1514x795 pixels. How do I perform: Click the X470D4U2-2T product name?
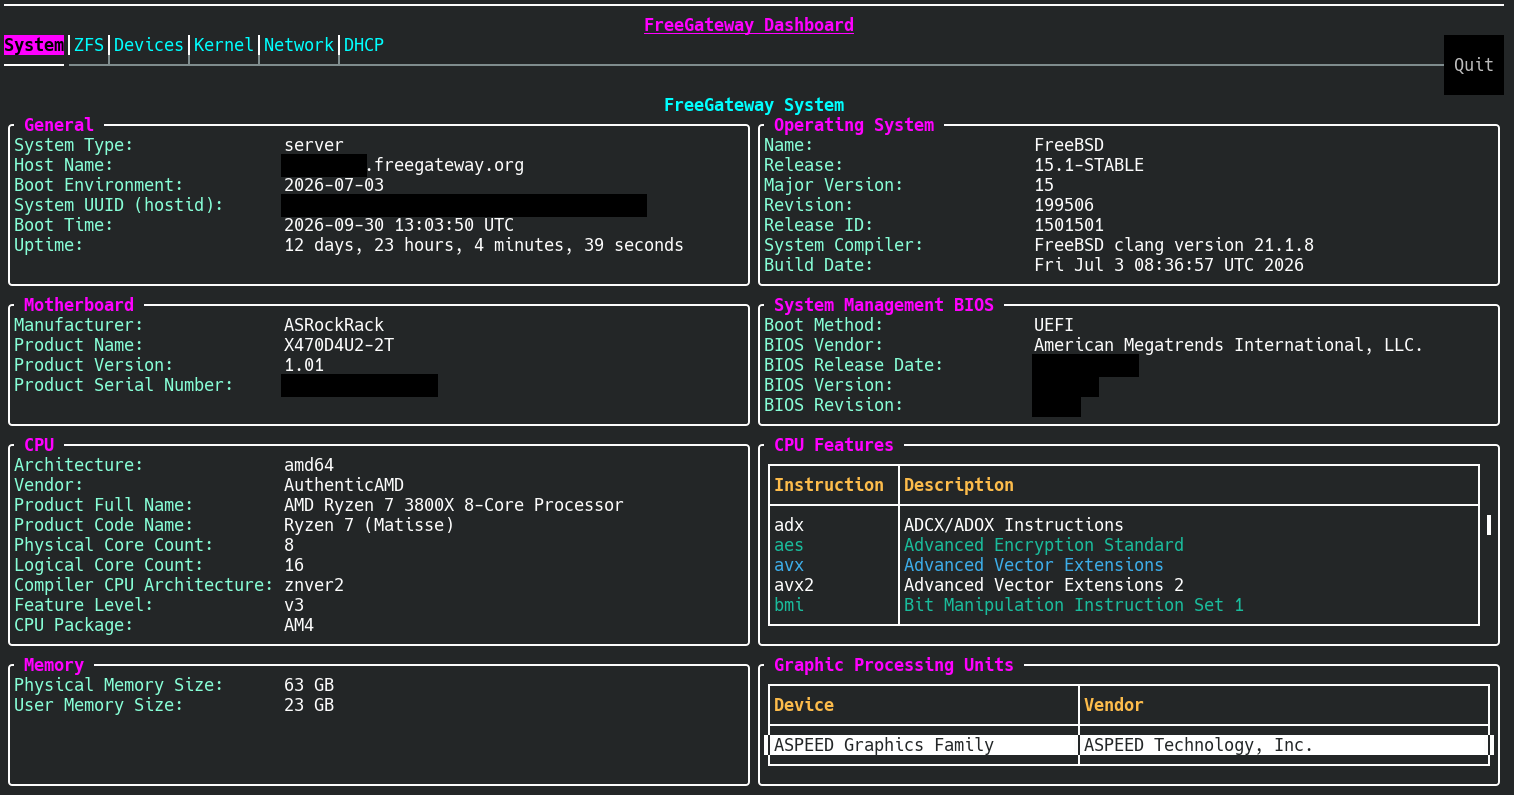(x=339, y=345)
